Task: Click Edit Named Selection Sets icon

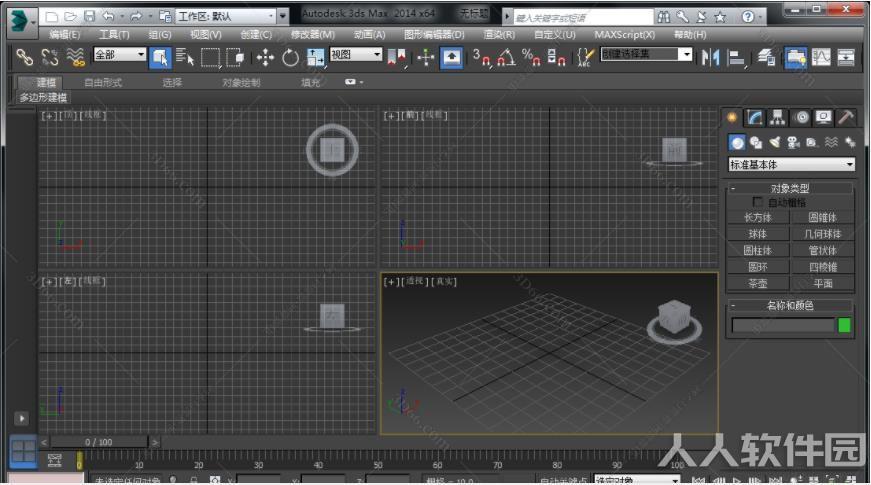Action: click(585, 57)
